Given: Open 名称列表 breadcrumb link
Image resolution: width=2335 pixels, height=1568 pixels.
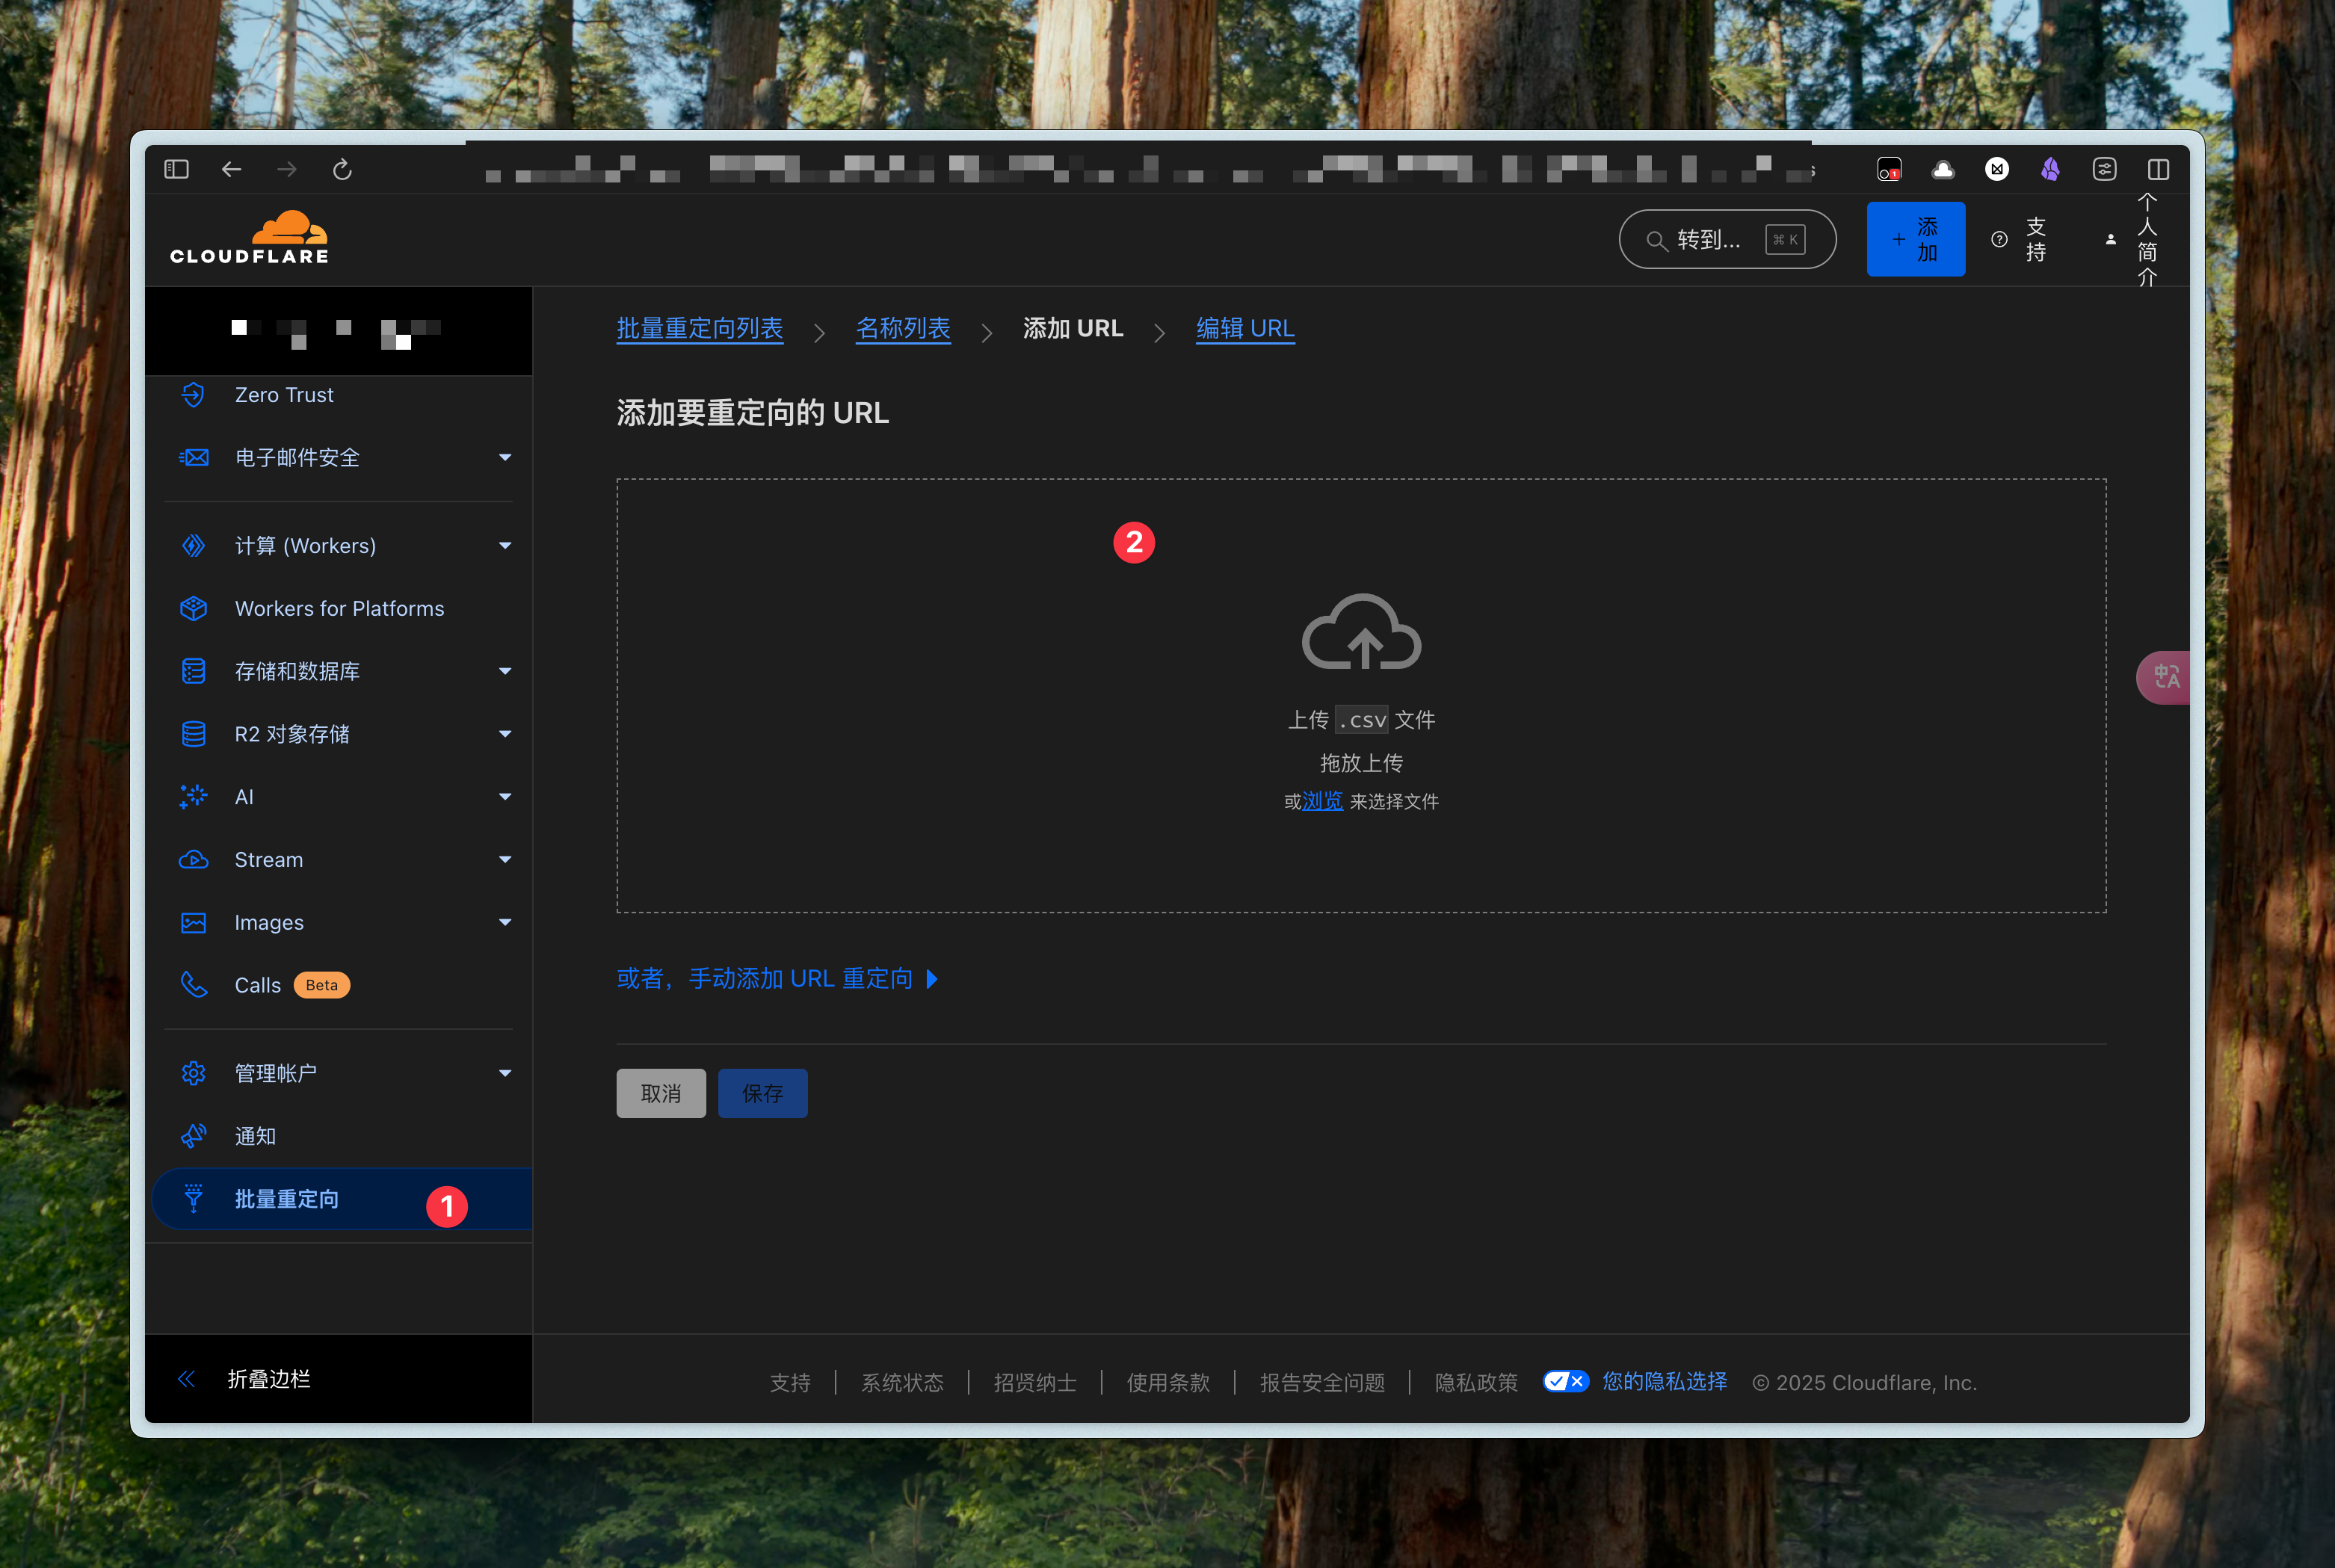Looking at the screenshot, I should pyautogui.click(x=902, y=328).
